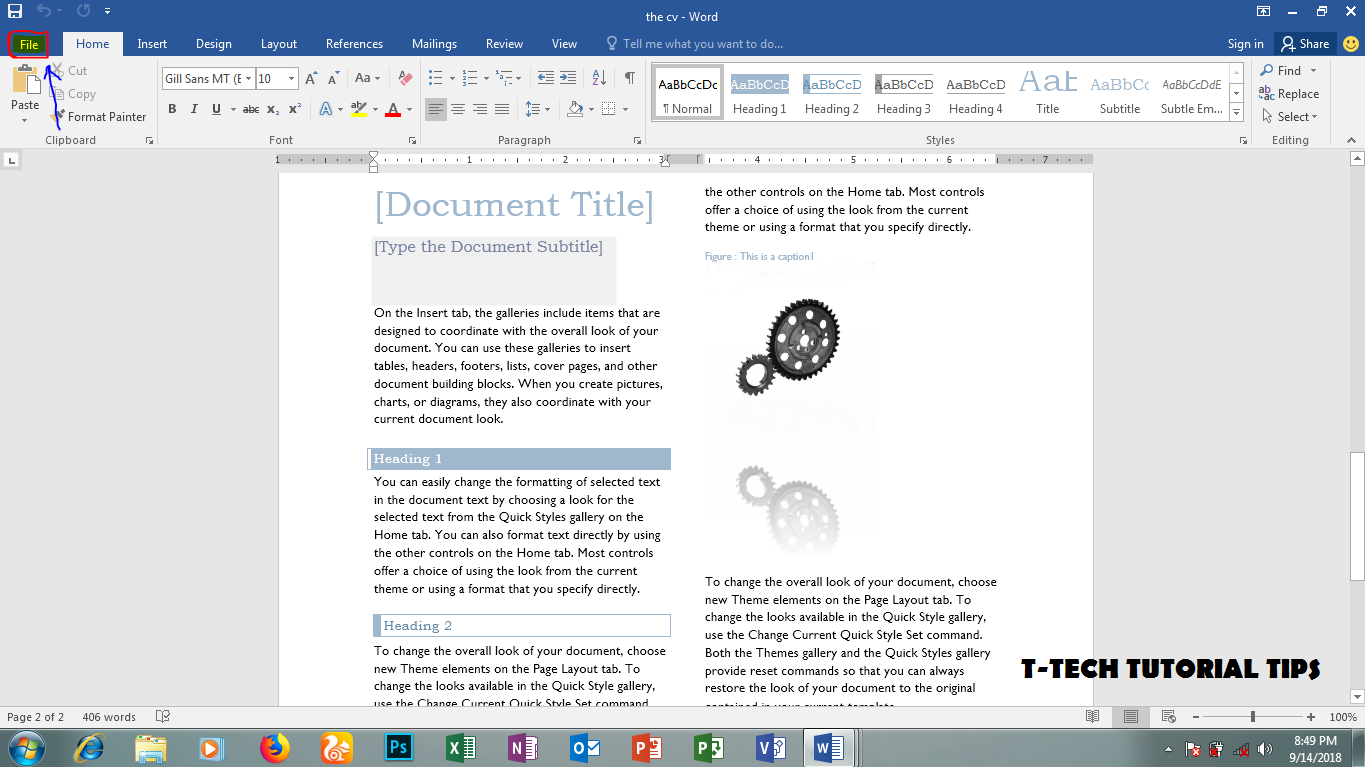Open OneNote from the taskbar
This screenshot has width=1365, height=767.
tap(522, 747)
